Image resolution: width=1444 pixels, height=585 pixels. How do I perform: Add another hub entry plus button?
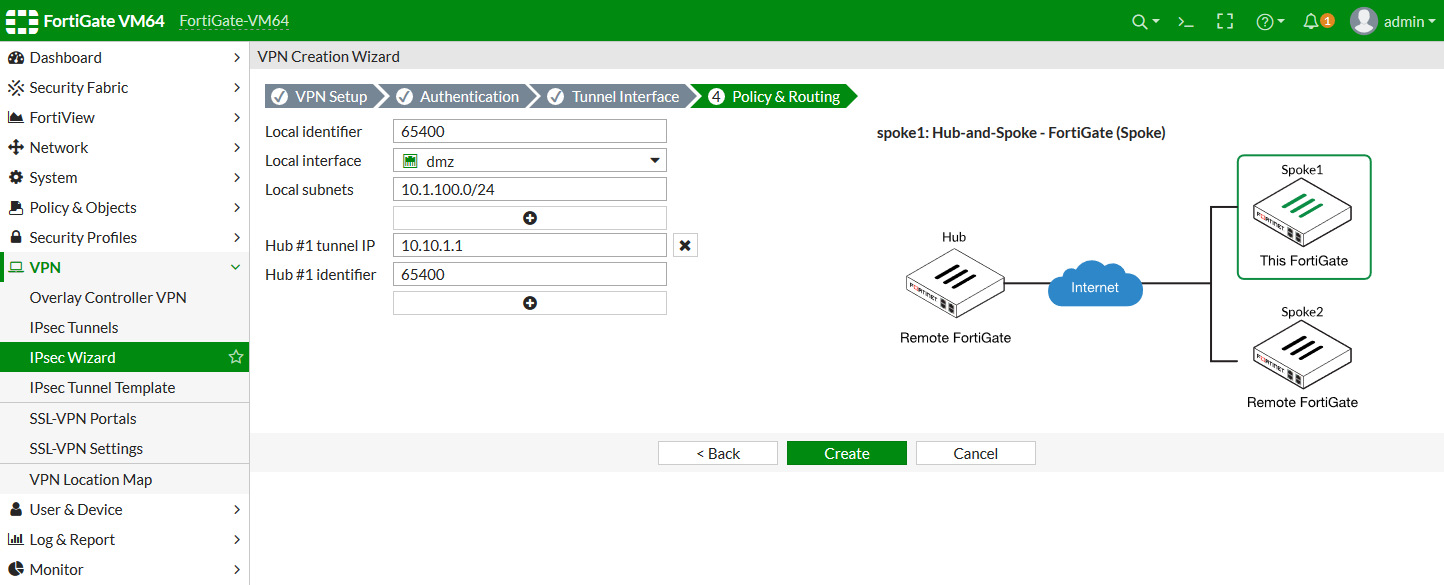coord(530,303)
